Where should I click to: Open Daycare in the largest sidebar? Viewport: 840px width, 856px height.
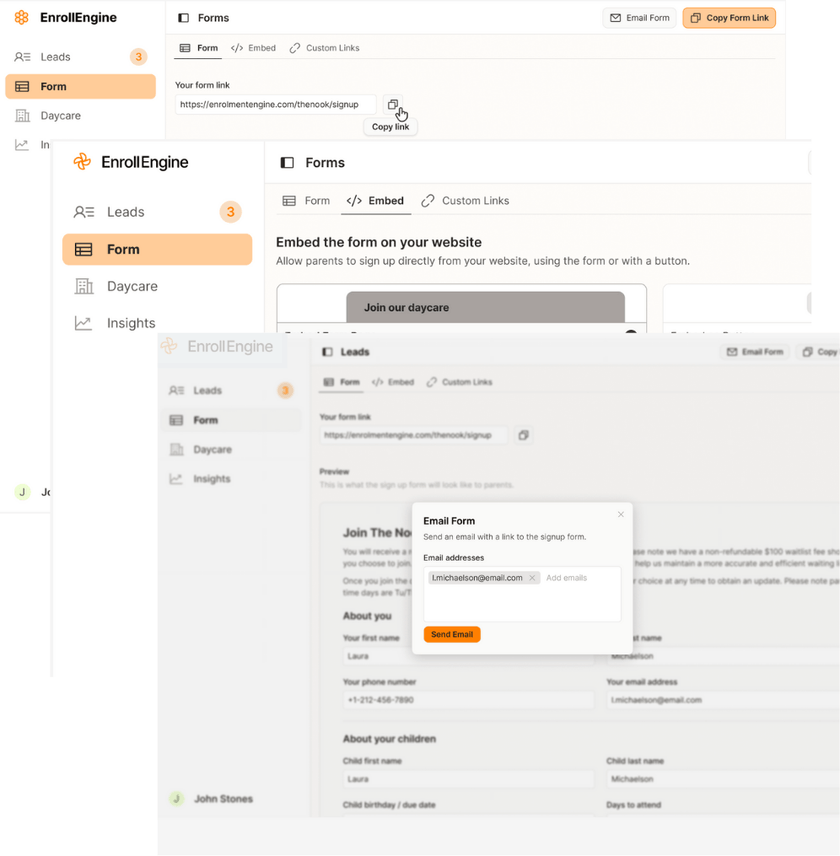(132, 286)
